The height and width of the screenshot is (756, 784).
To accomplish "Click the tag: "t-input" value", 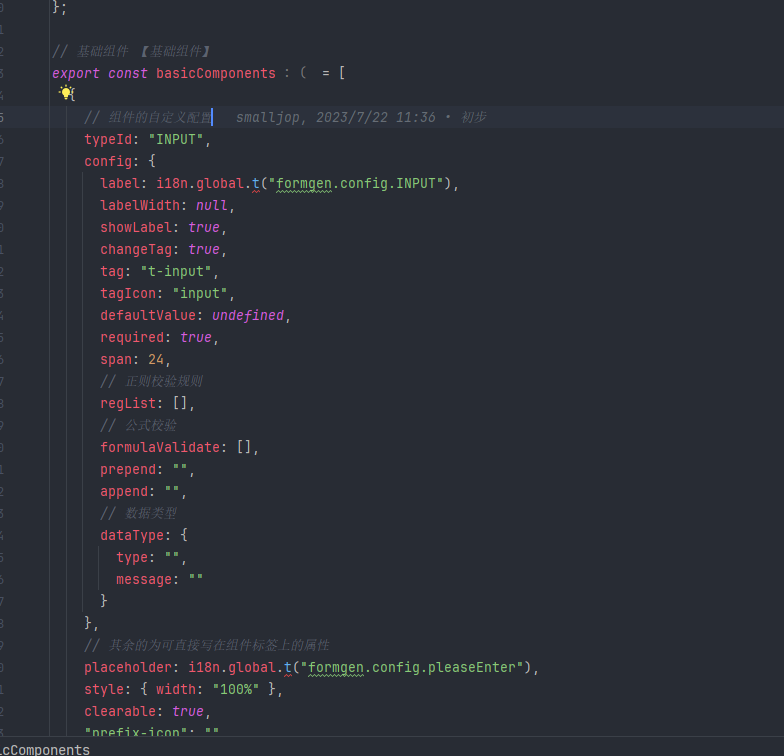I will 176,271.
